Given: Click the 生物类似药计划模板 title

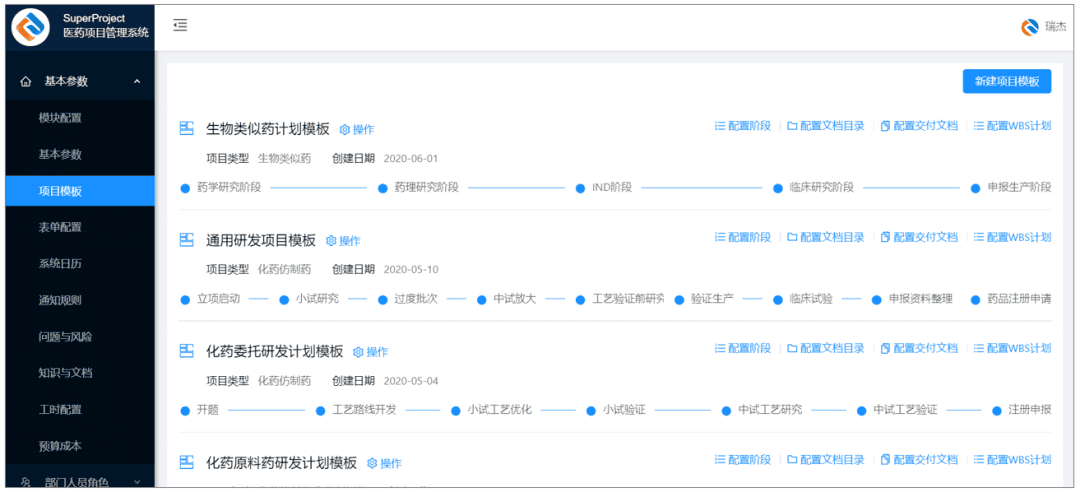Looking at the screenshot, I should [x=268, y=129].
